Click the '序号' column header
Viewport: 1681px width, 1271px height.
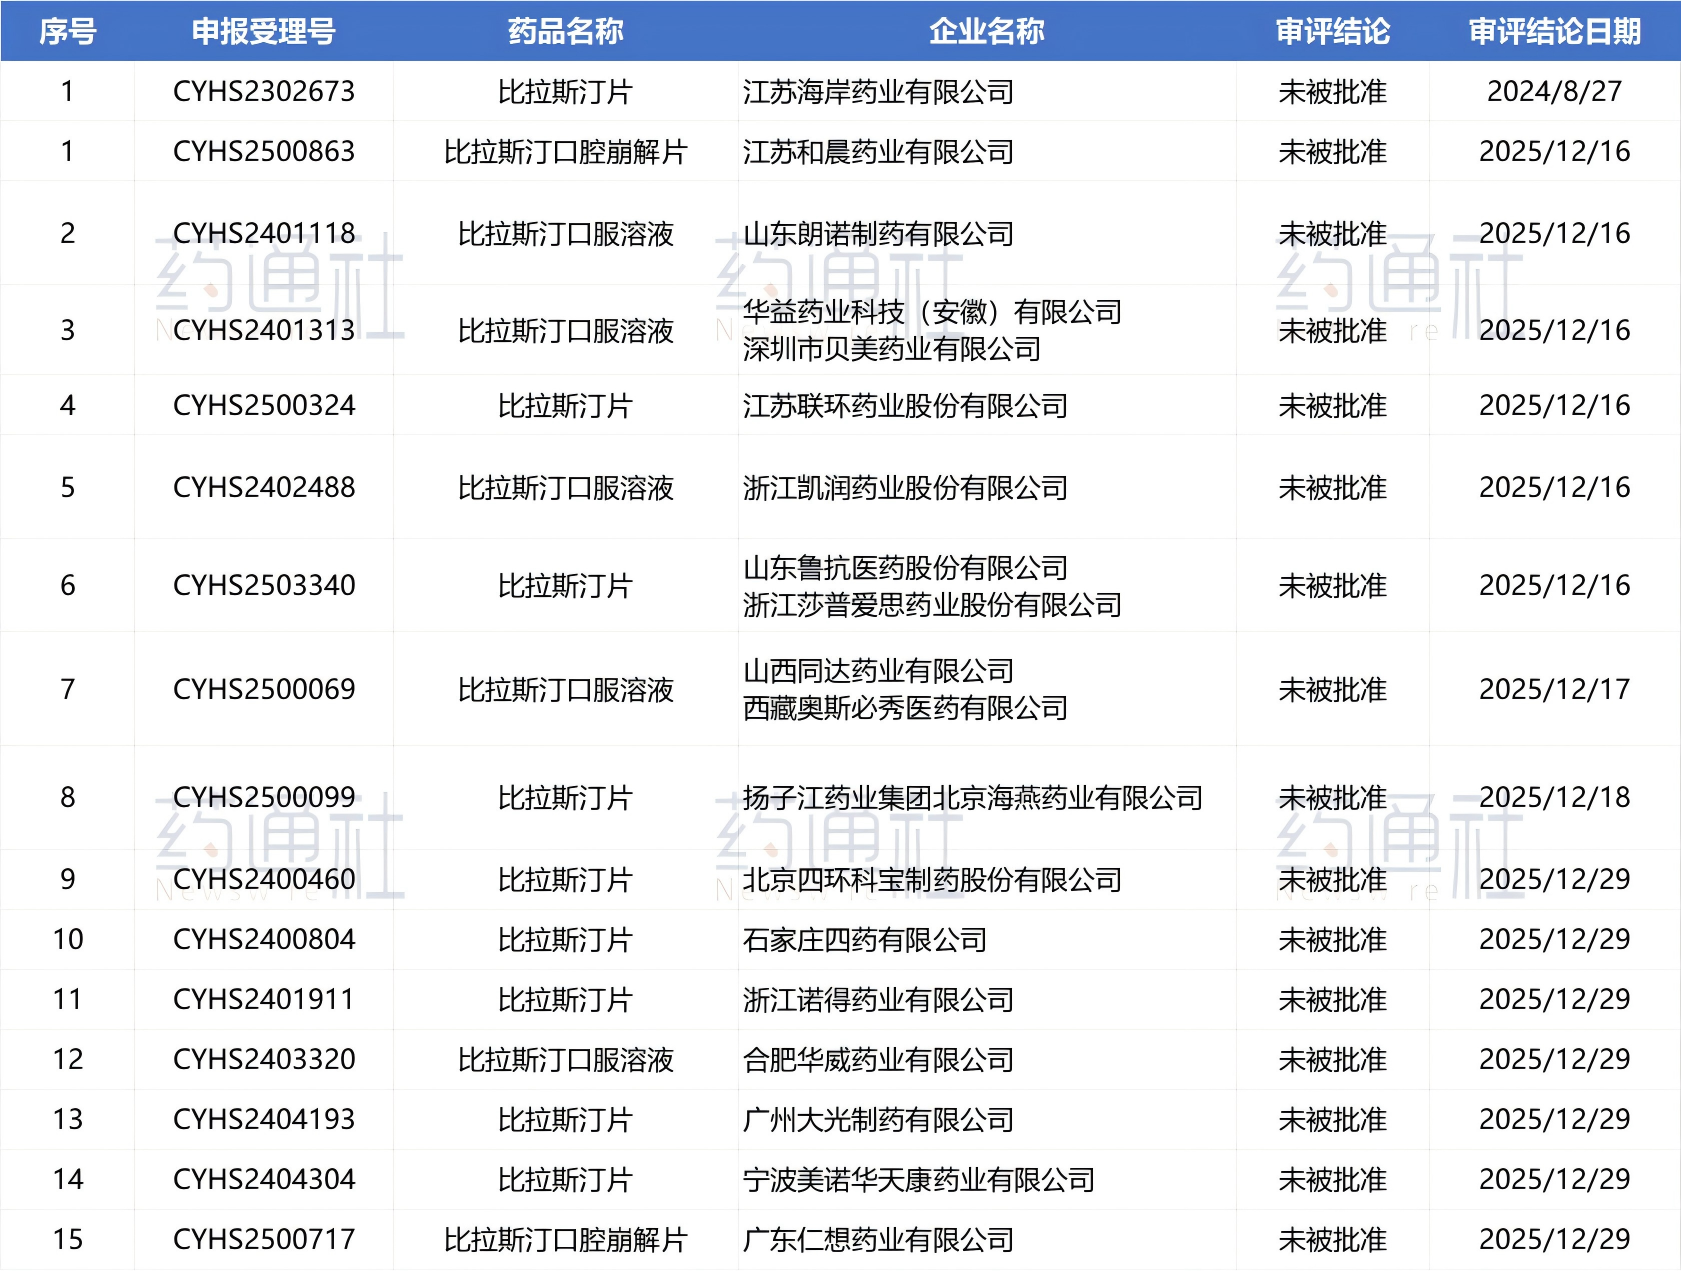point(67,32)
